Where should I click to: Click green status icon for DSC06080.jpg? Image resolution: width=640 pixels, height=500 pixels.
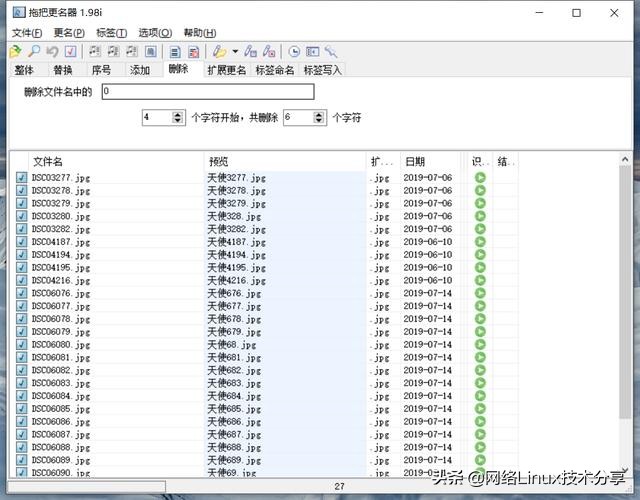[480, 344]
